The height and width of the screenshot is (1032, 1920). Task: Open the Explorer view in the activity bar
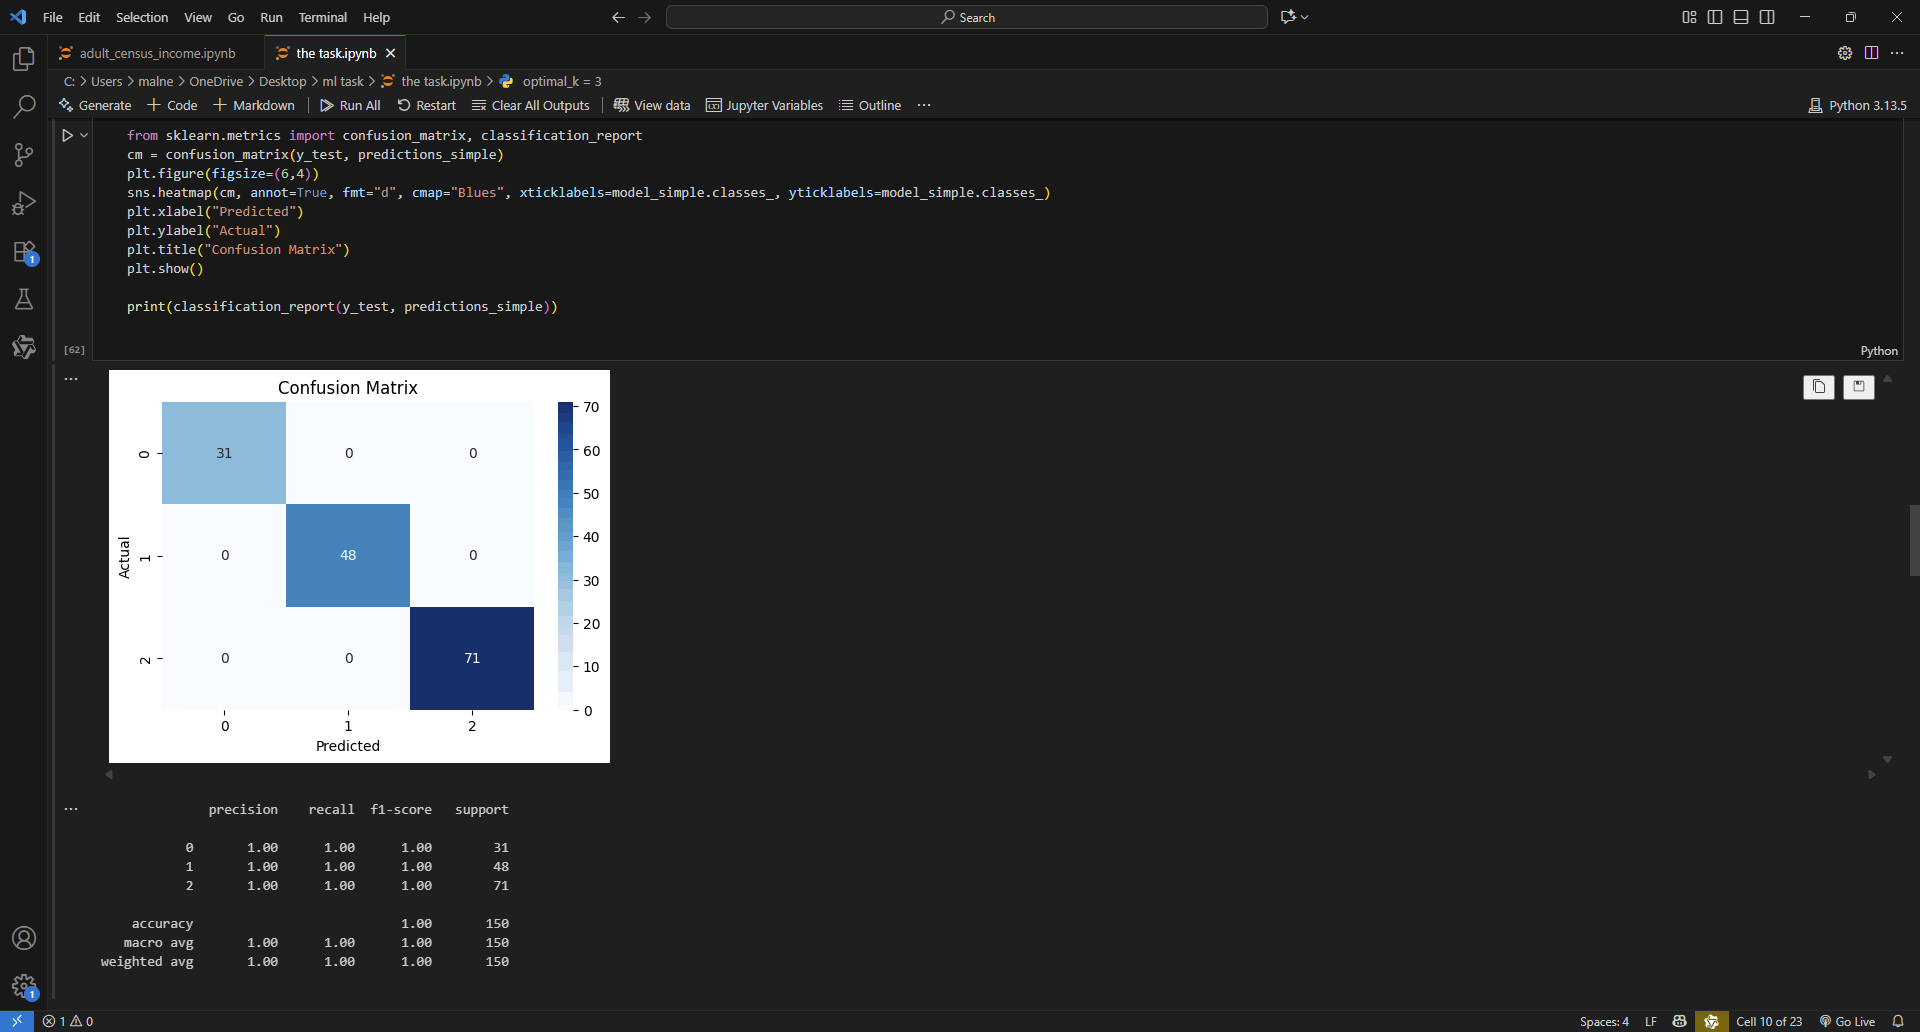coord(24,59)
